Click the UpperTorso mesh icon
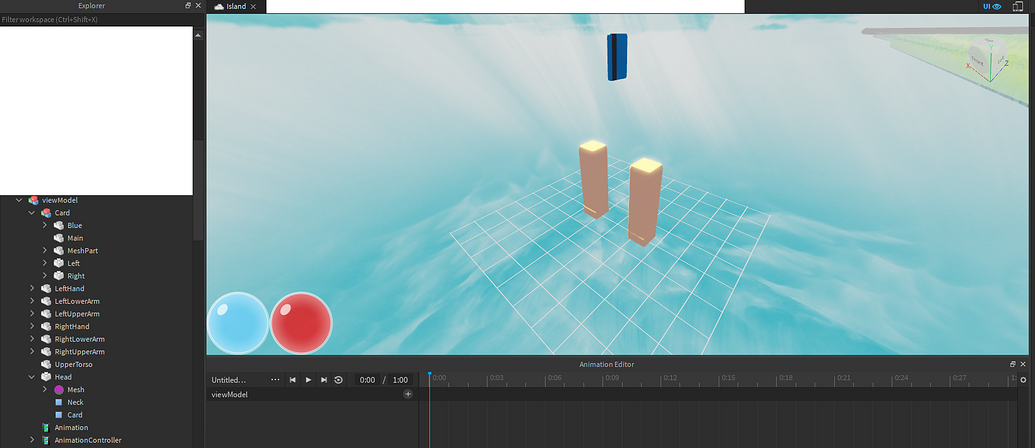Image resolution: width=1035 pixels, height=448 pixels. (x=46, y=364)
